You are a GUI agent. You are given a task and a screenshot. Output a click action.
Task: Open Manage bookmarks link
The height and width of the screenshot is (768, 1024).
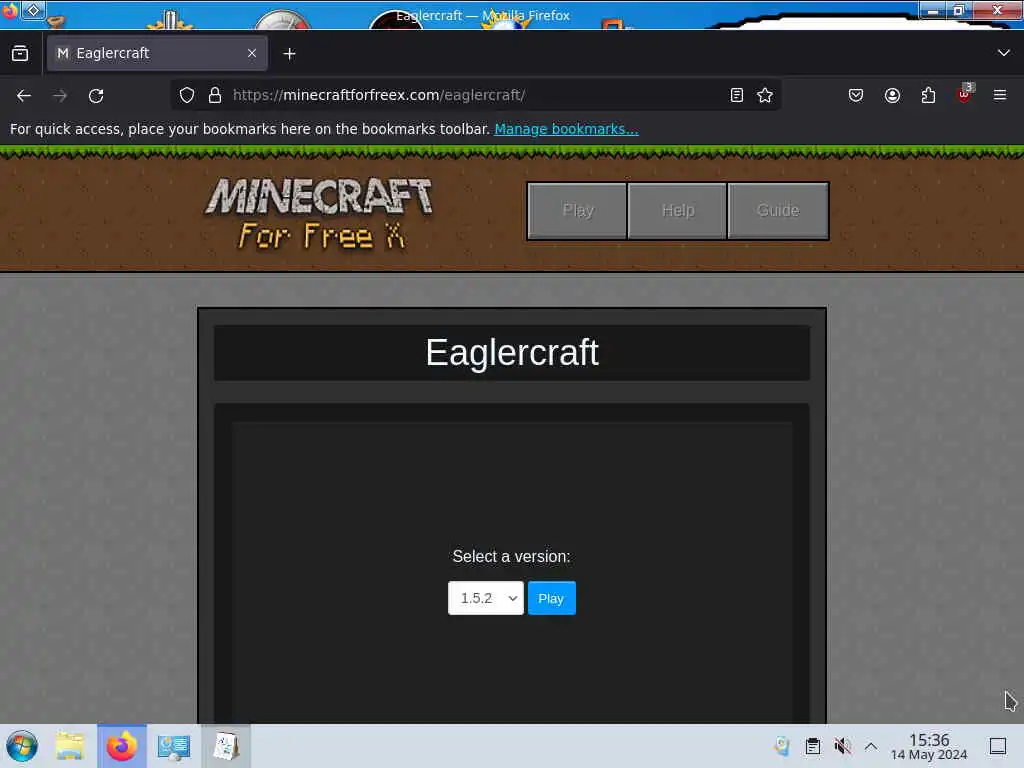tap(566, 129)
